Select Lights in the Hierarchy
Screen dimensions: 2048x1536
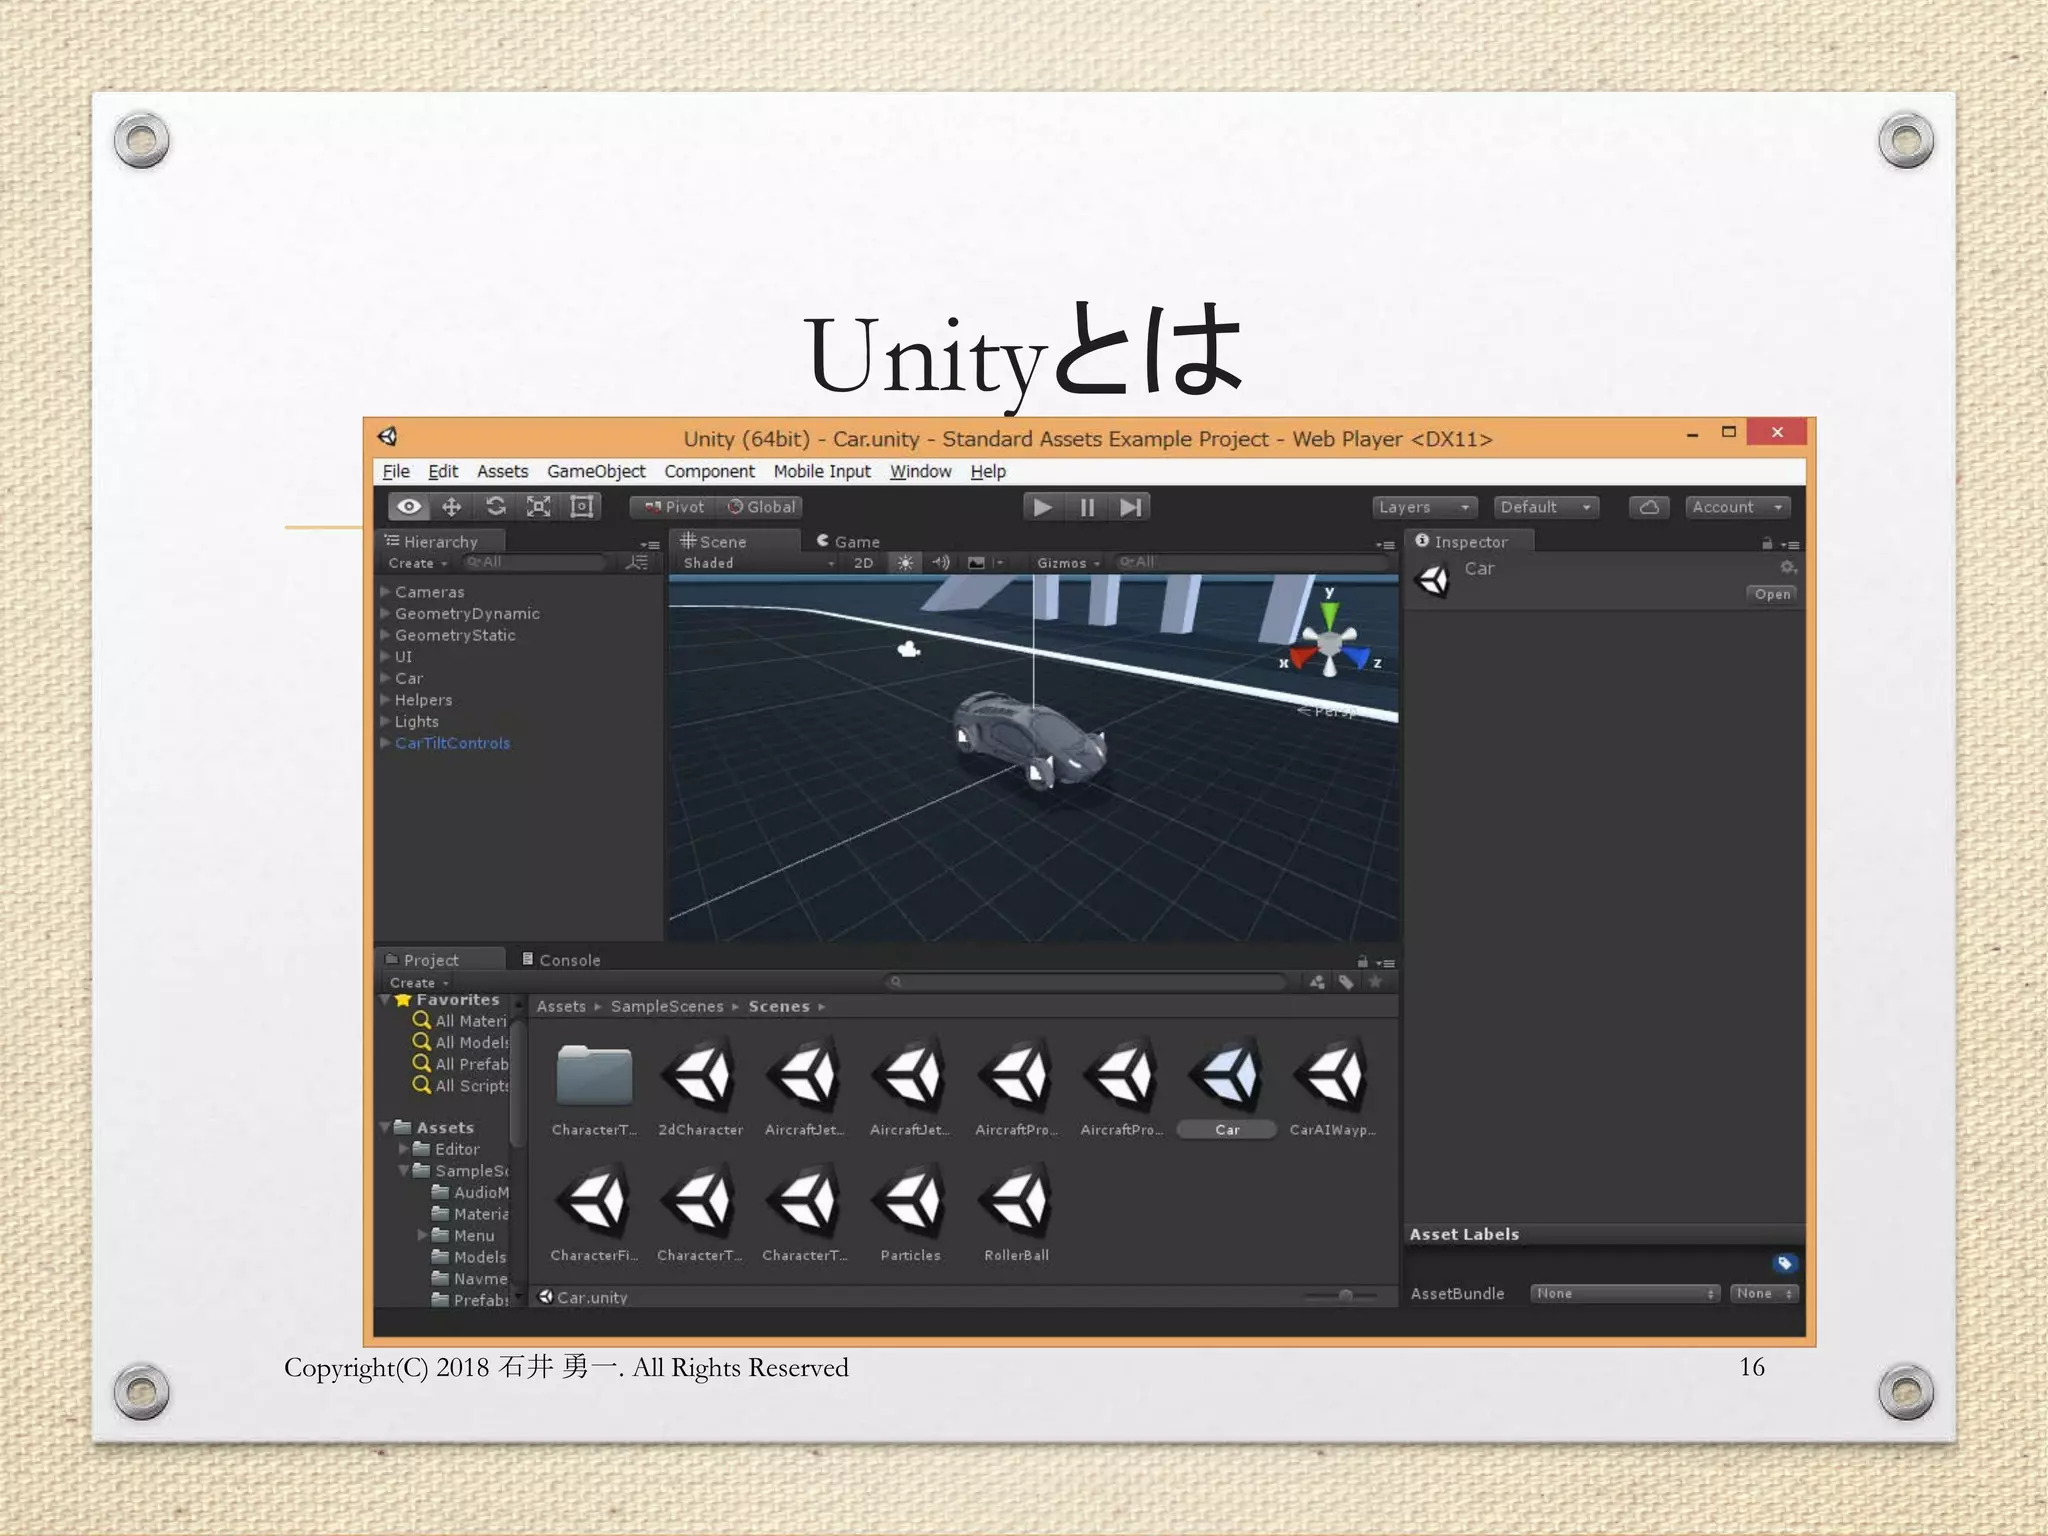tap(416, 721)
